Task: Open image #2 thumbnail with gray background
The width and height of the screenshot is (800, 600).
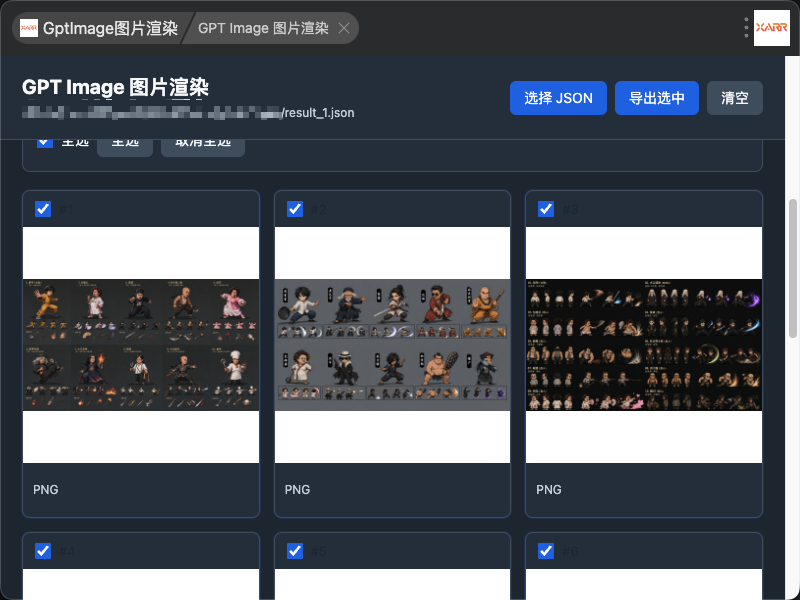Action: pos(392,345)
